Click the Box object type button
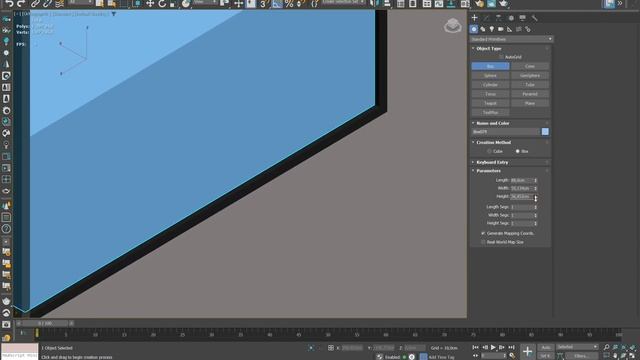 pyautogui.click(x=490, y=66)
